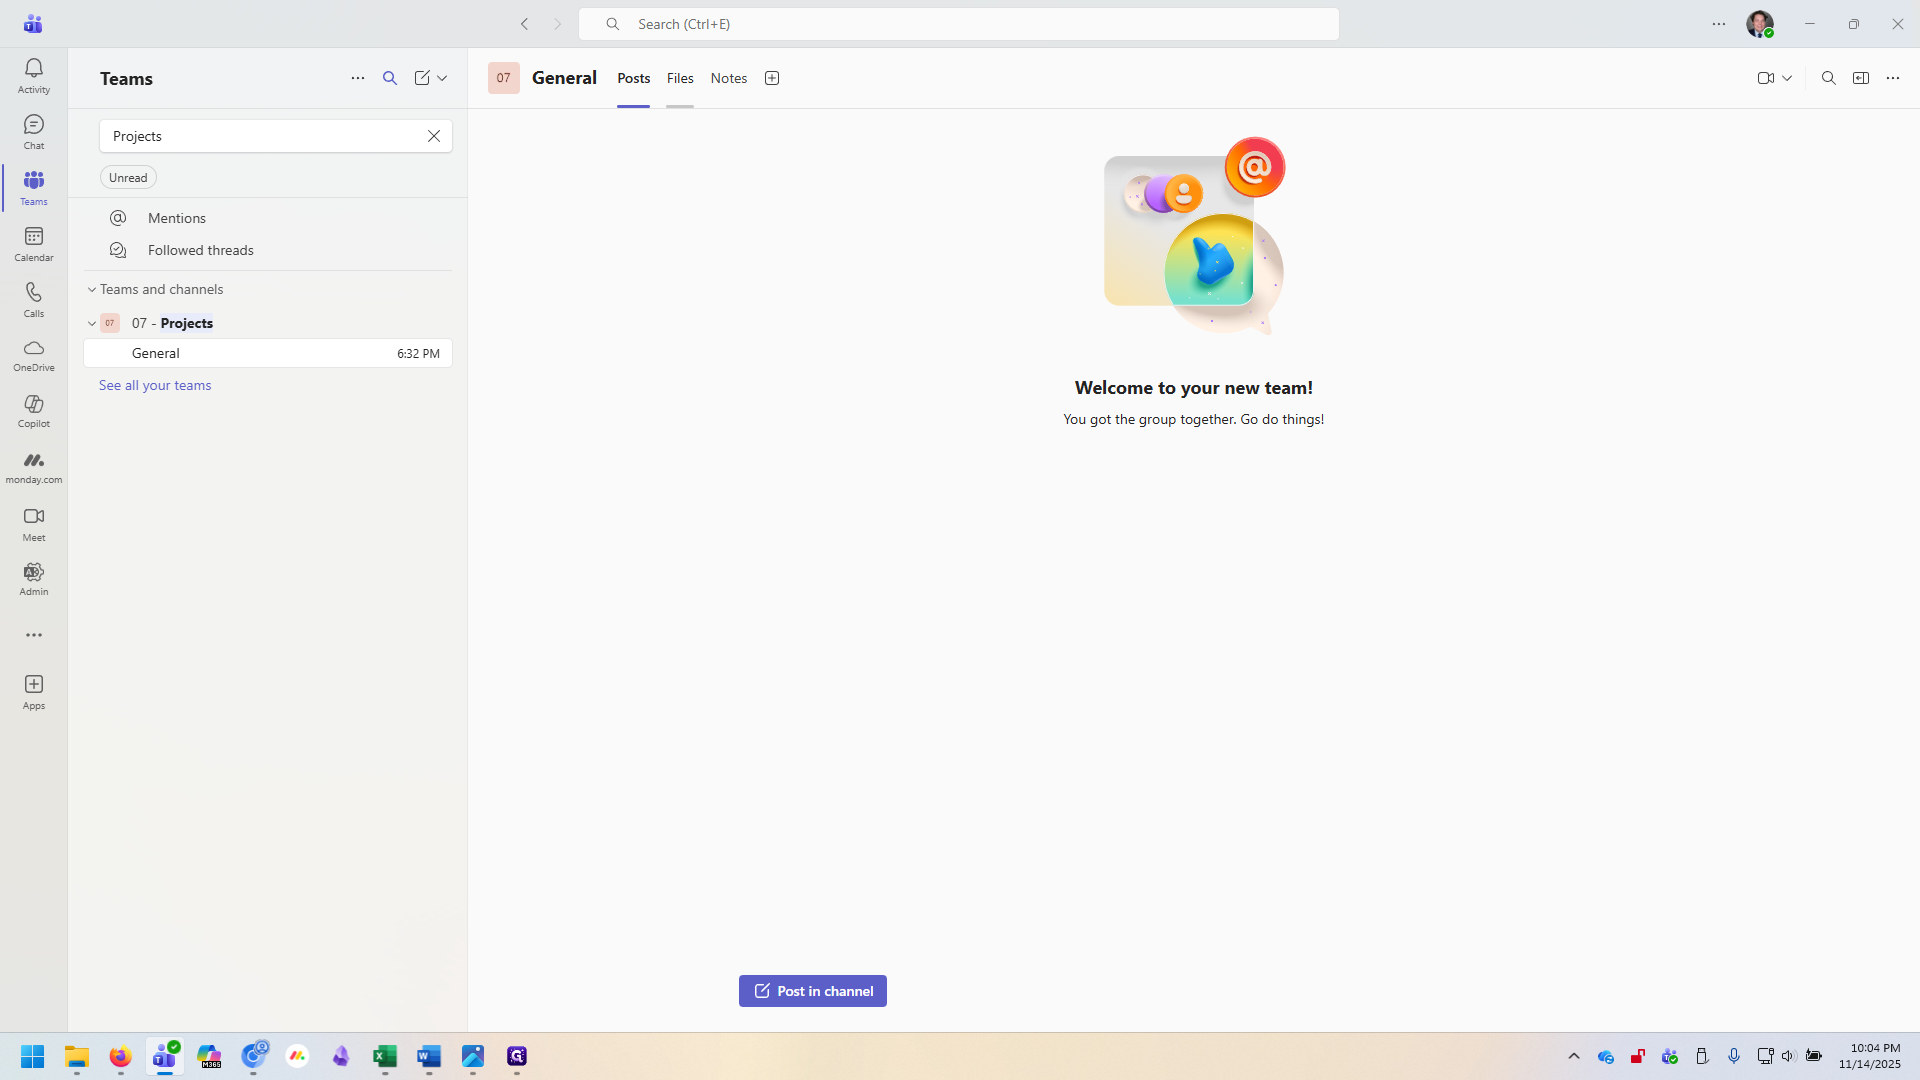Open Copilot from the sidebar
1920x1080 pixels.
(33, 410)
